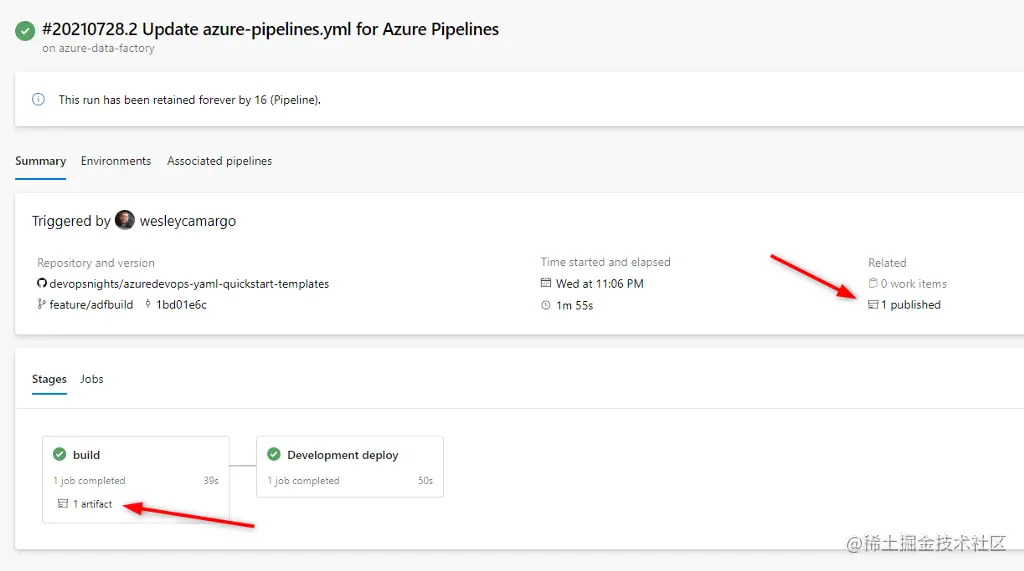Screen dimensions: 1024x571
Task: Open devopsnights/azuredevops-yaml-quickstart-templates repository link
Action: pos(189,284)
